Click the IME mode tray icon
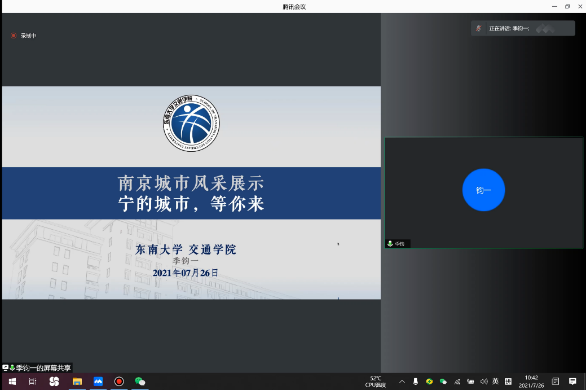 point(508,381)
